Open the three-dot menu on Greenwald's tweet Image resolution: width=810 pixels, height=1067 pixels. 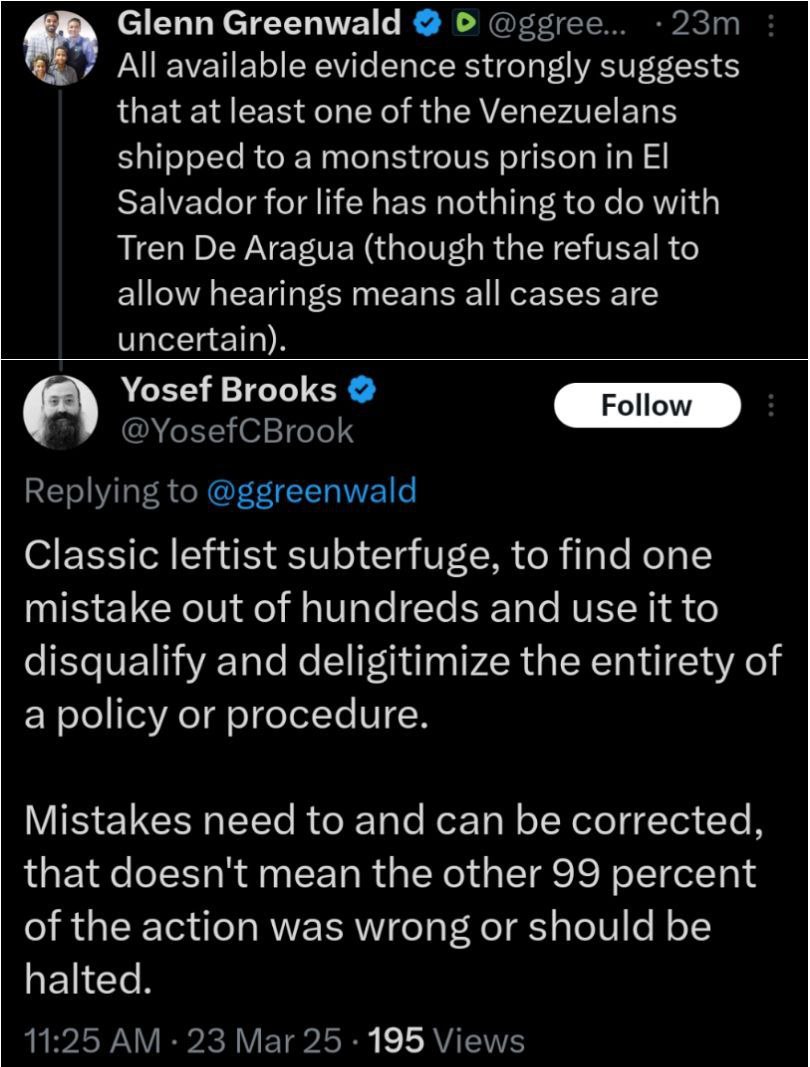pyautogui.click(x=771, y=25)
